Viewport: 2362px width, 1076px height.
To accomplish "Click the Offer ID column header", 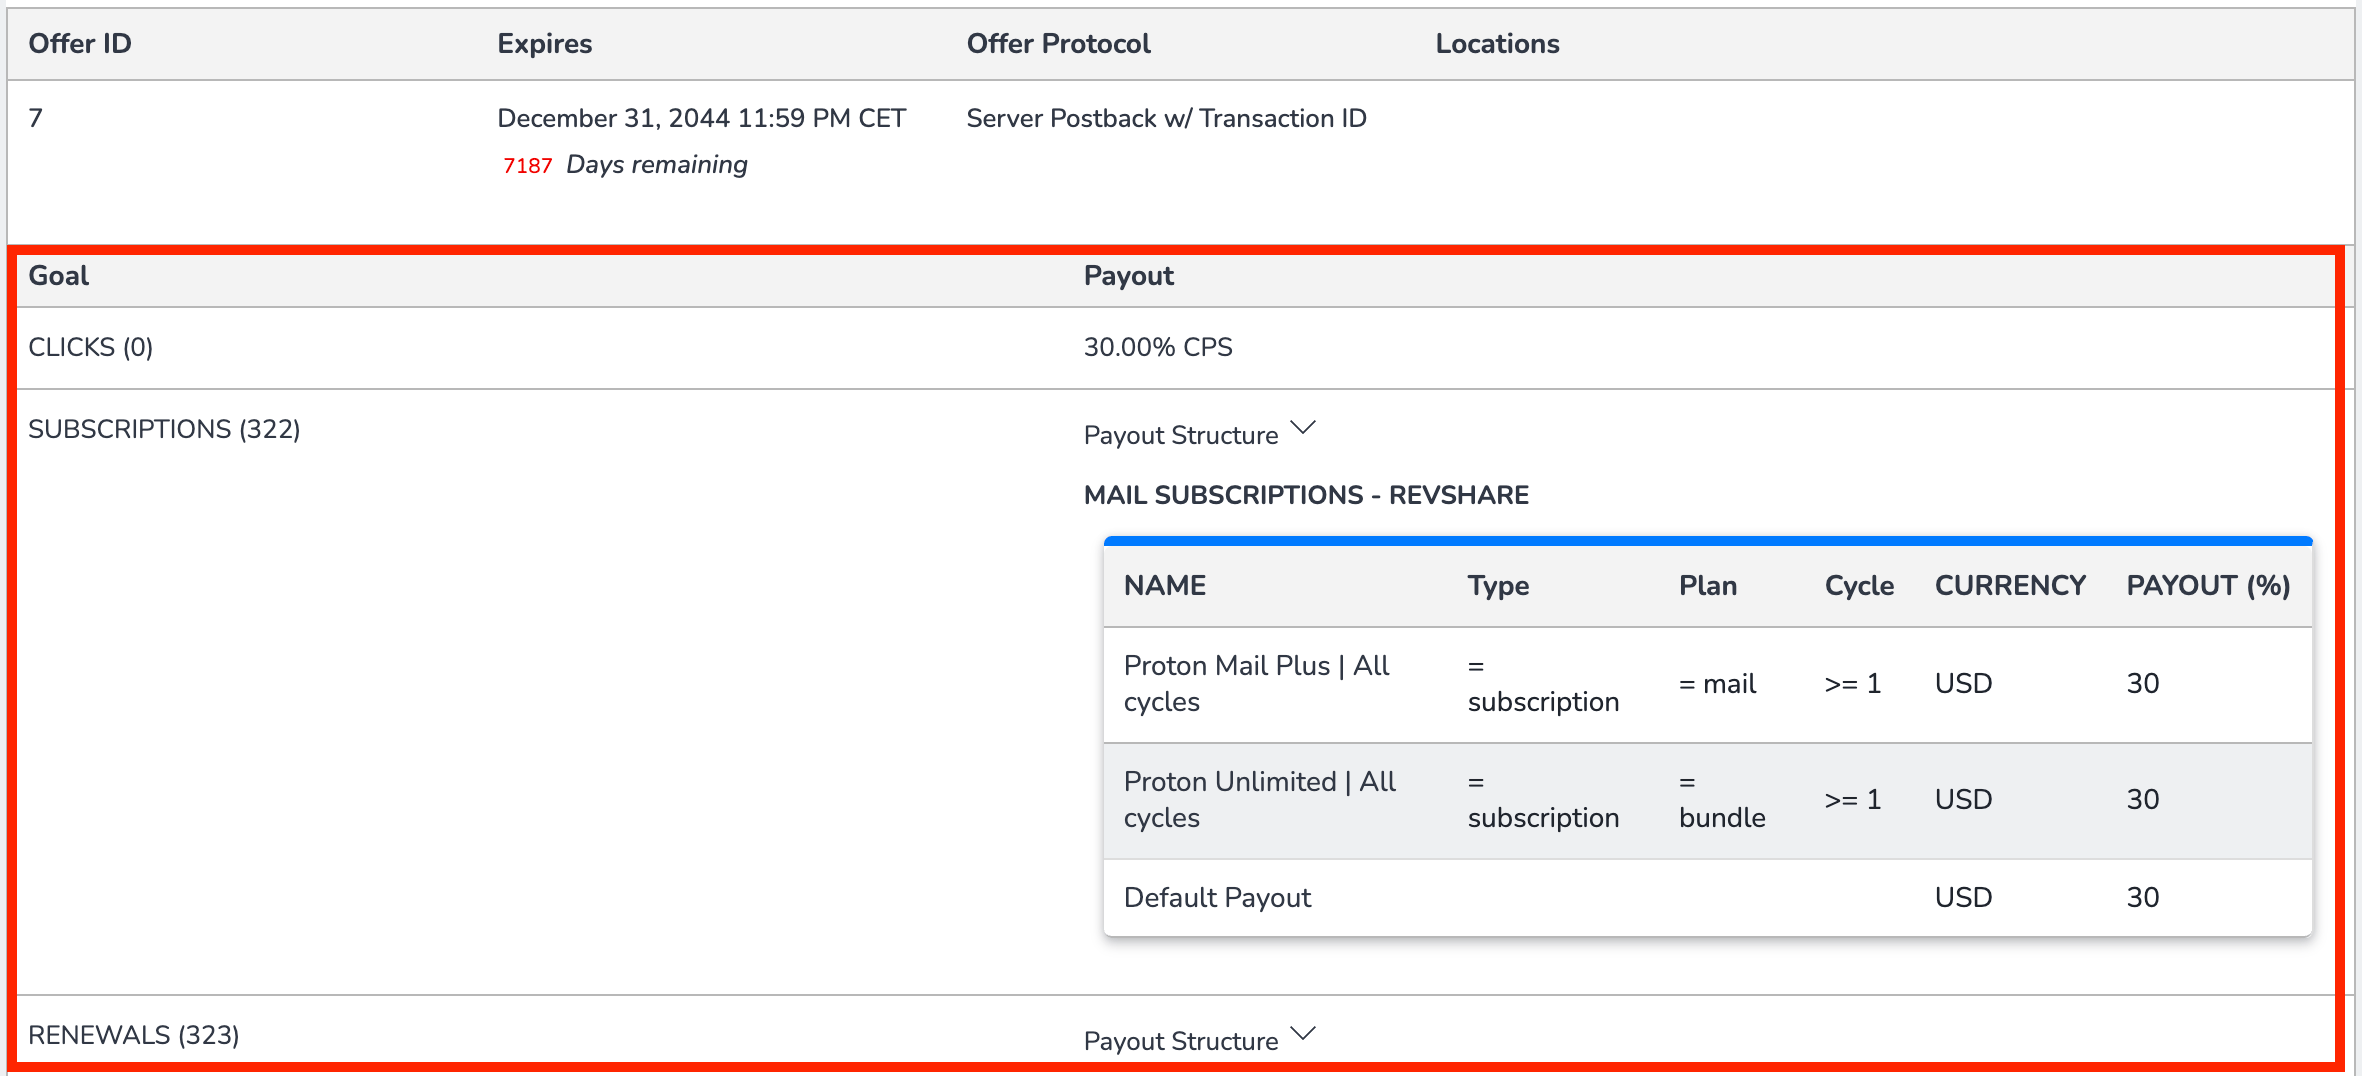I will (80, 43).
